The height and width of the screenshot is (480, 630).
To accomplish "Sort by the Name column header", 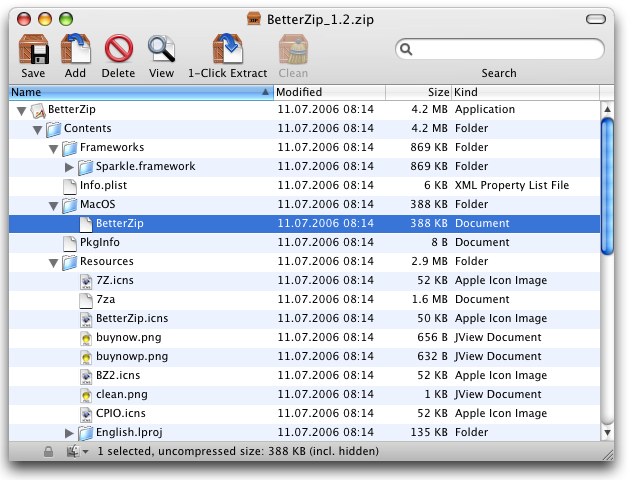I will click(x=141, y=92).
